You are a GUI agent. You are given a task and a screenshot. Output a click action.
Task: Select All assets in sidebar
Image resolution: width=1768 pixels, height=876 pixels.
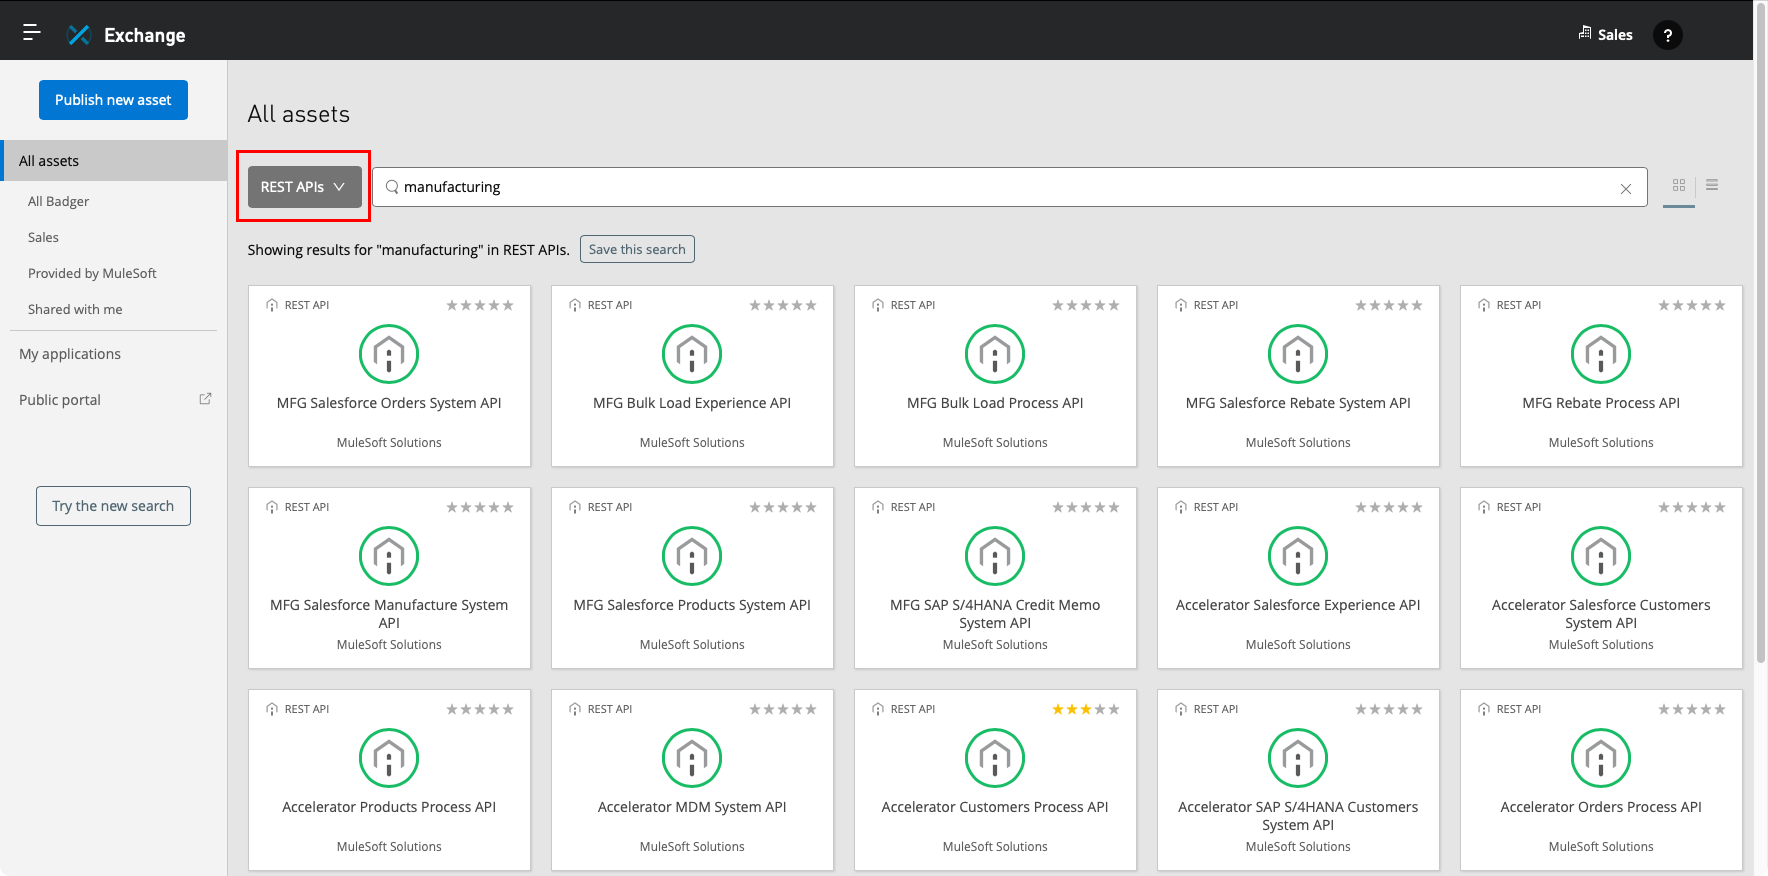[114, 161]
